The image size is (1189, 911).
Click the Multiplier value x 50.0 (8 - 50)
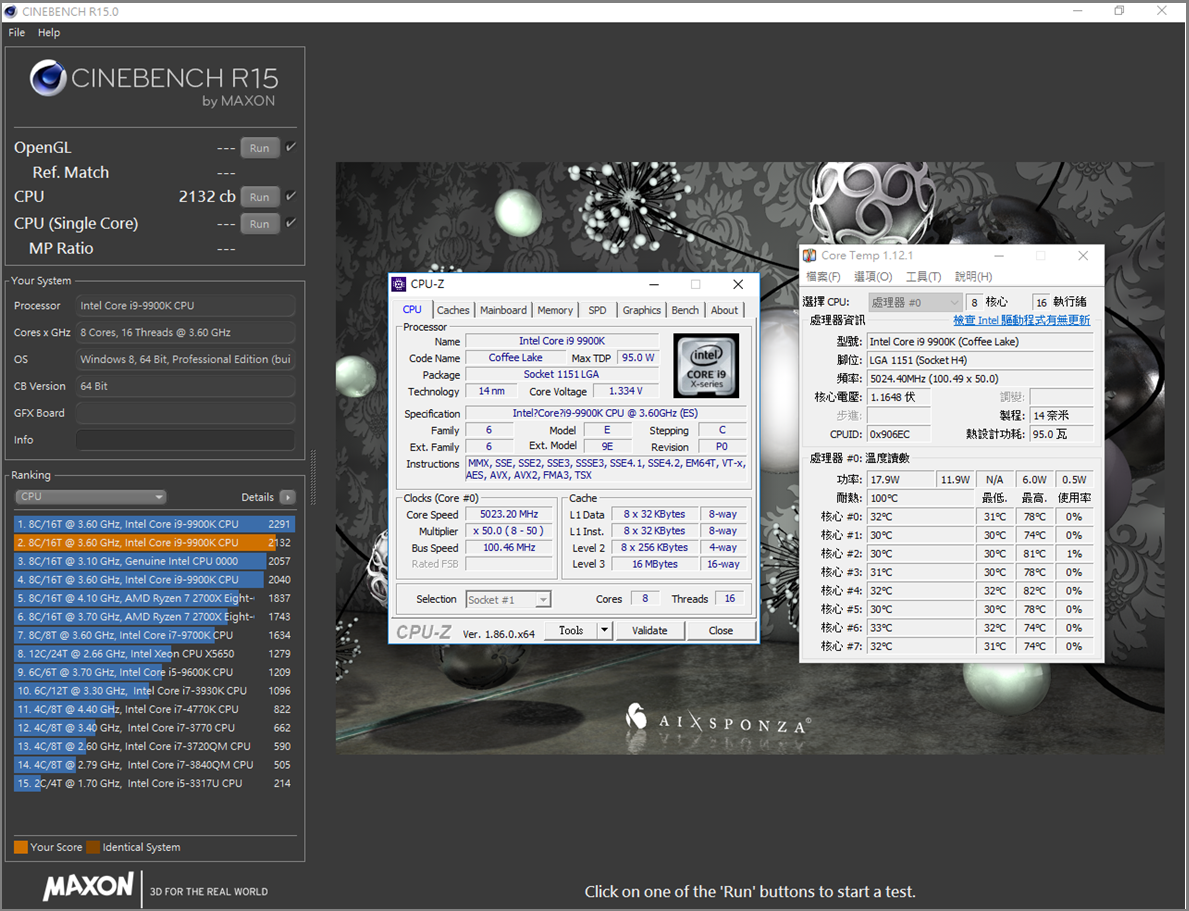pos(509,531)
